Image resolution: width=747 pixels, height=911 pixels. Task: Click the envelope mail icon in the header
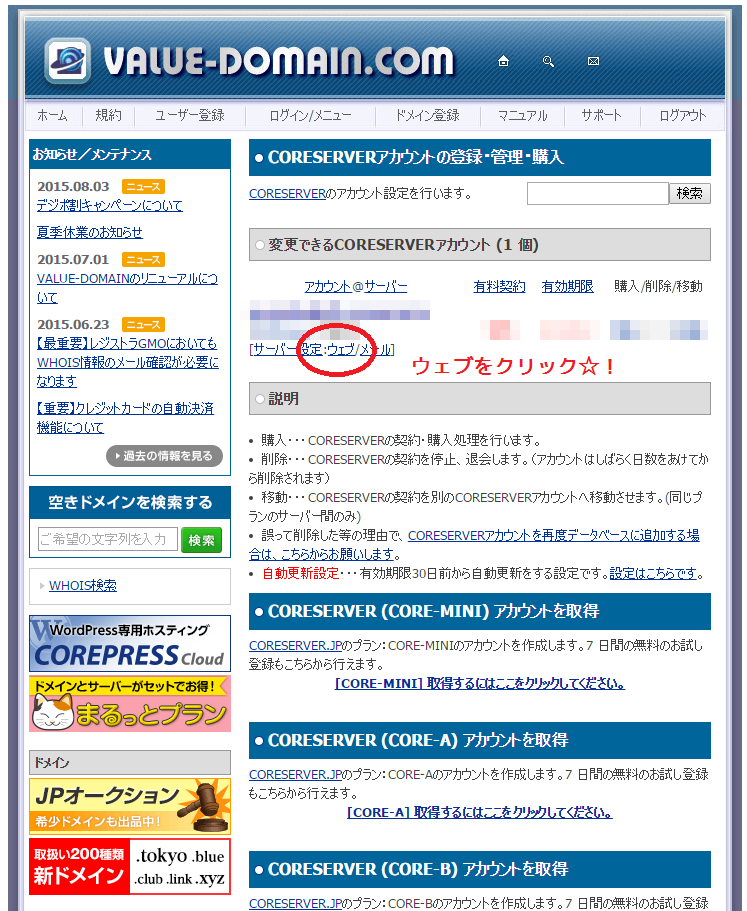point(593,61)
